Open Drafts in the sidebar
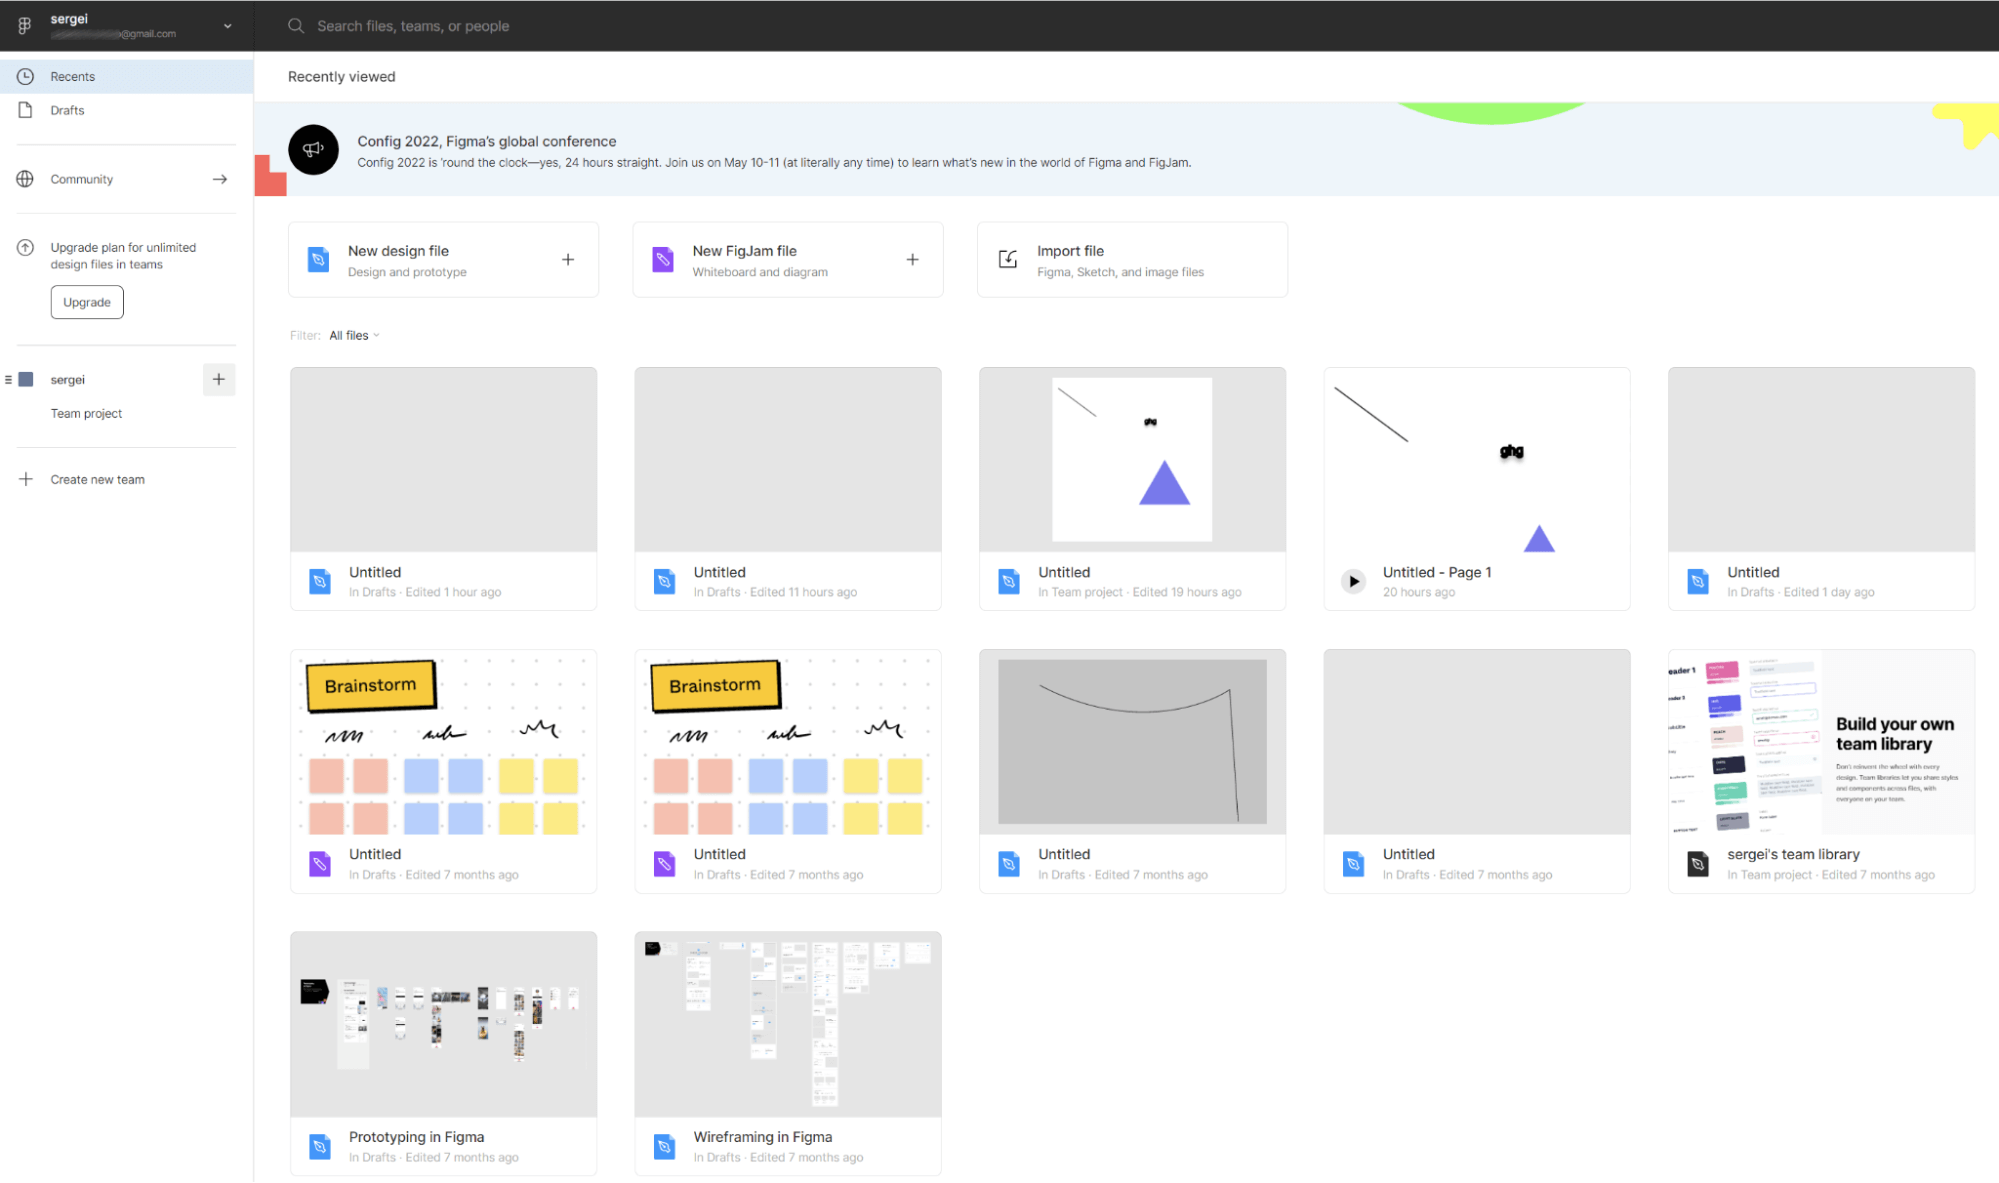This screenshot has width=1999, height=1183. [126, 110]
